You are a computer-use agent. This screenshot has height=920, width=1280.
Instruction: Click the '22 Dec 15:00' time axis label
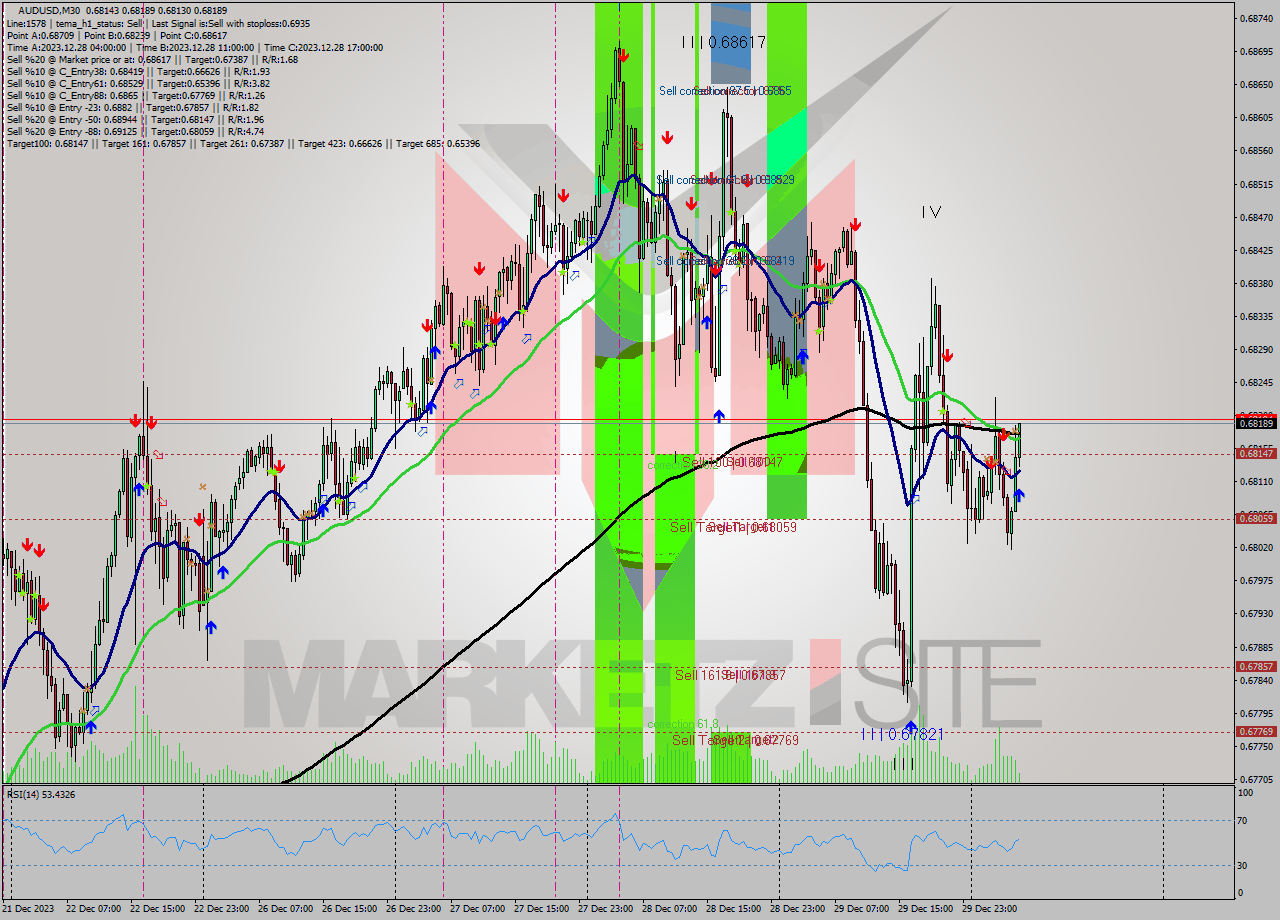click(x=160, y=909)
